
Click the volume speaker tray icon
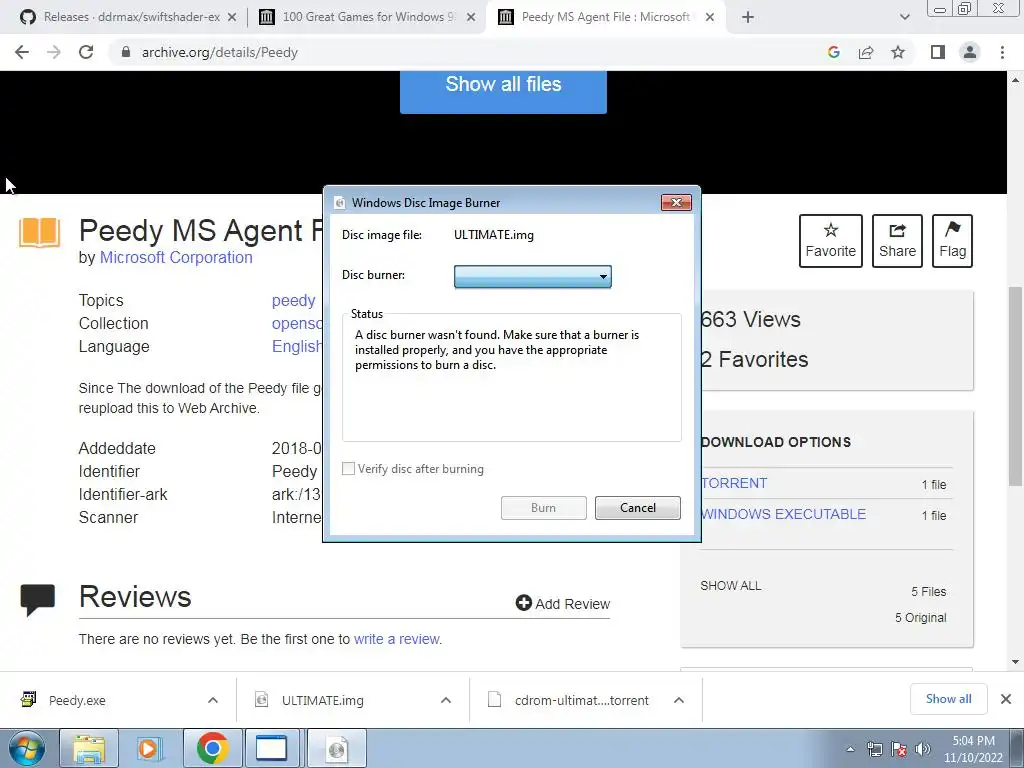click(923, 749)
